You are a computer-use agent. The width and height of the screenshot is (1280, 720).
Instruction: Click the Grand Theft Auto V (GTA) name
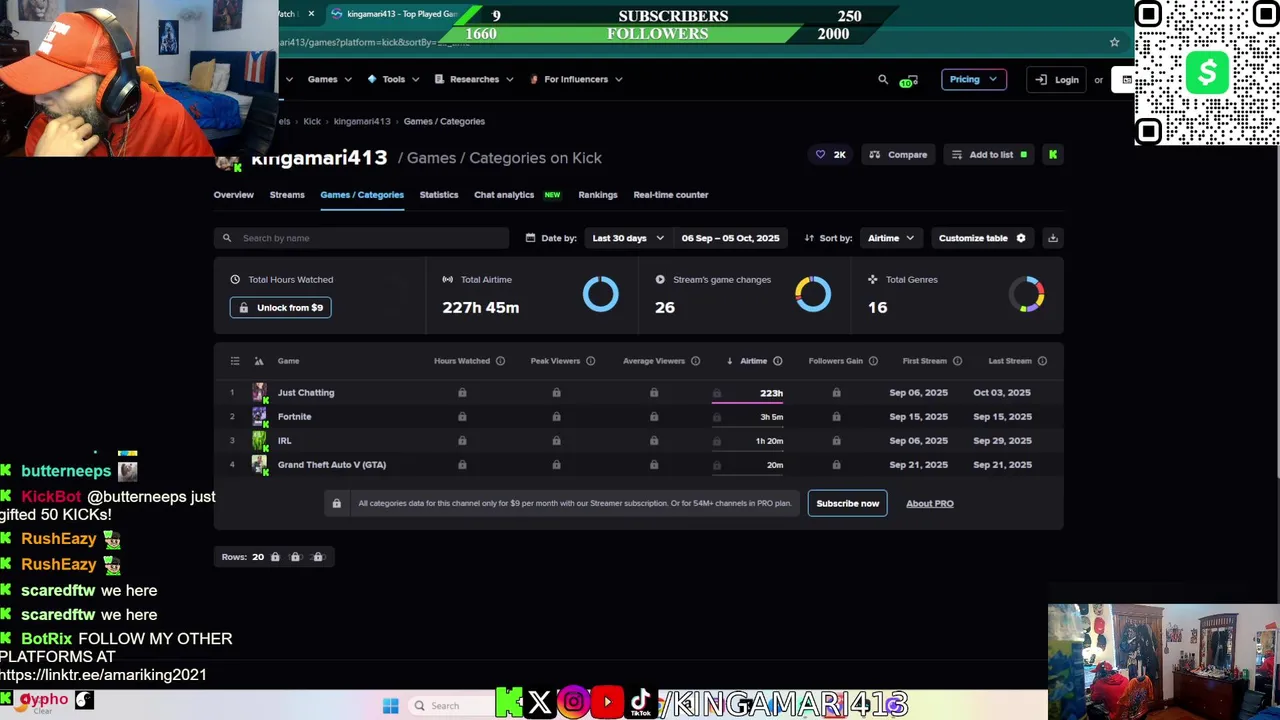pos(332,465)
